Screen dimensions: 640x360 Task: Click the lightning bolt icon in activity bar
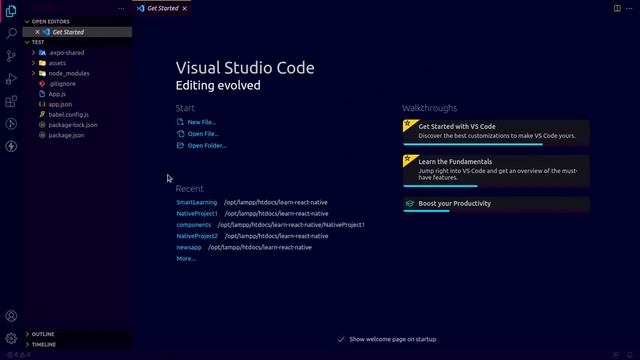(11, 146)
